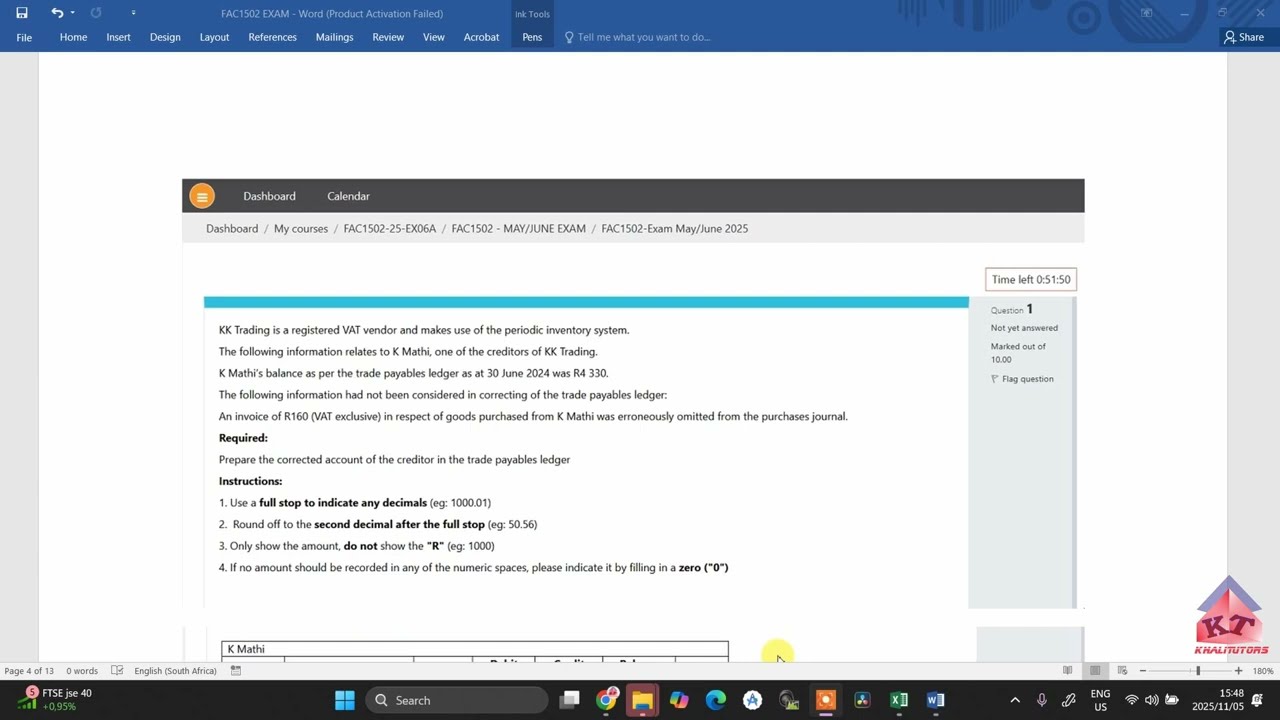Select the View tab
The width and height of the screenshot is (1280, 720).
[433, 37]
